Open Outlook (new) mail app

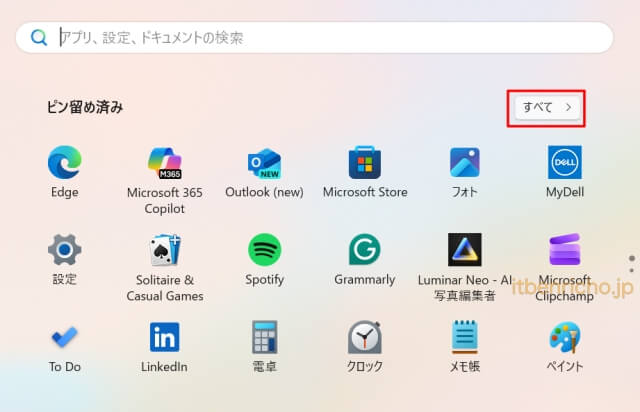[x=264, y=163]
